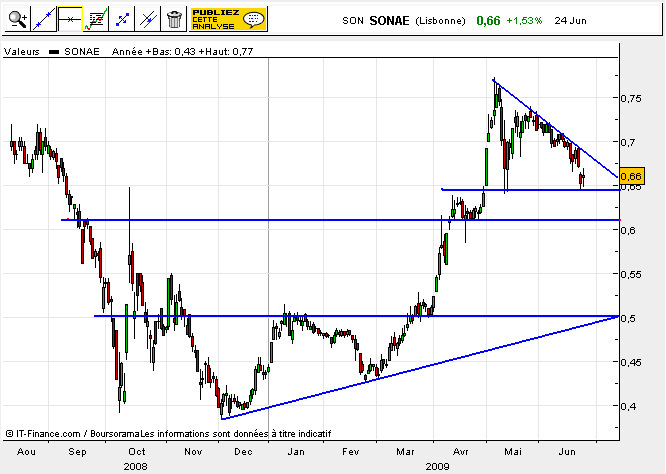Click the SON ticker symbol
The image size is (666, 474).
(353, 21)
